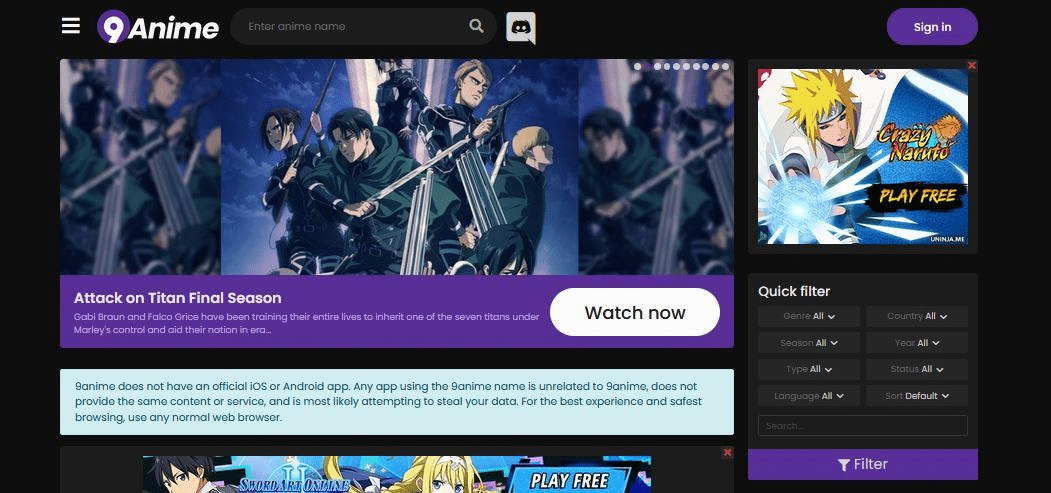This screenshot has height=493, width=1051.
Task: Close the Crazy Naruto ad
Action: coord(972,65)
